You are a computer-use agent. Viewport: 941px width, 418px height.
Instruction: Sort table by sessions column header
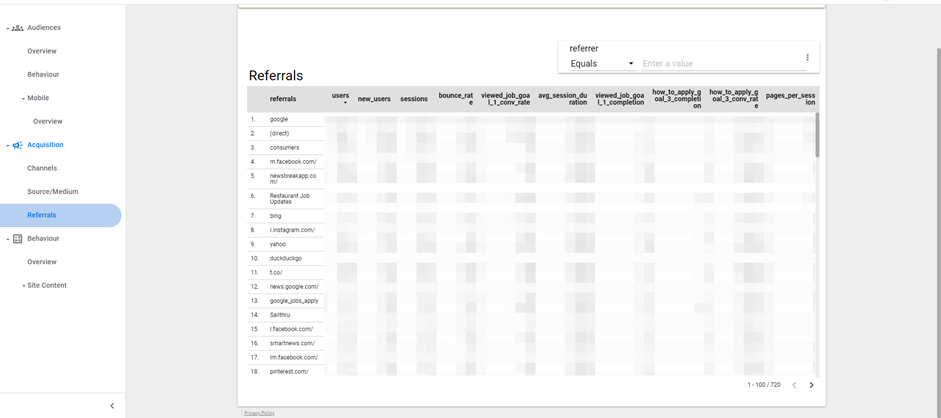point(414,99)
